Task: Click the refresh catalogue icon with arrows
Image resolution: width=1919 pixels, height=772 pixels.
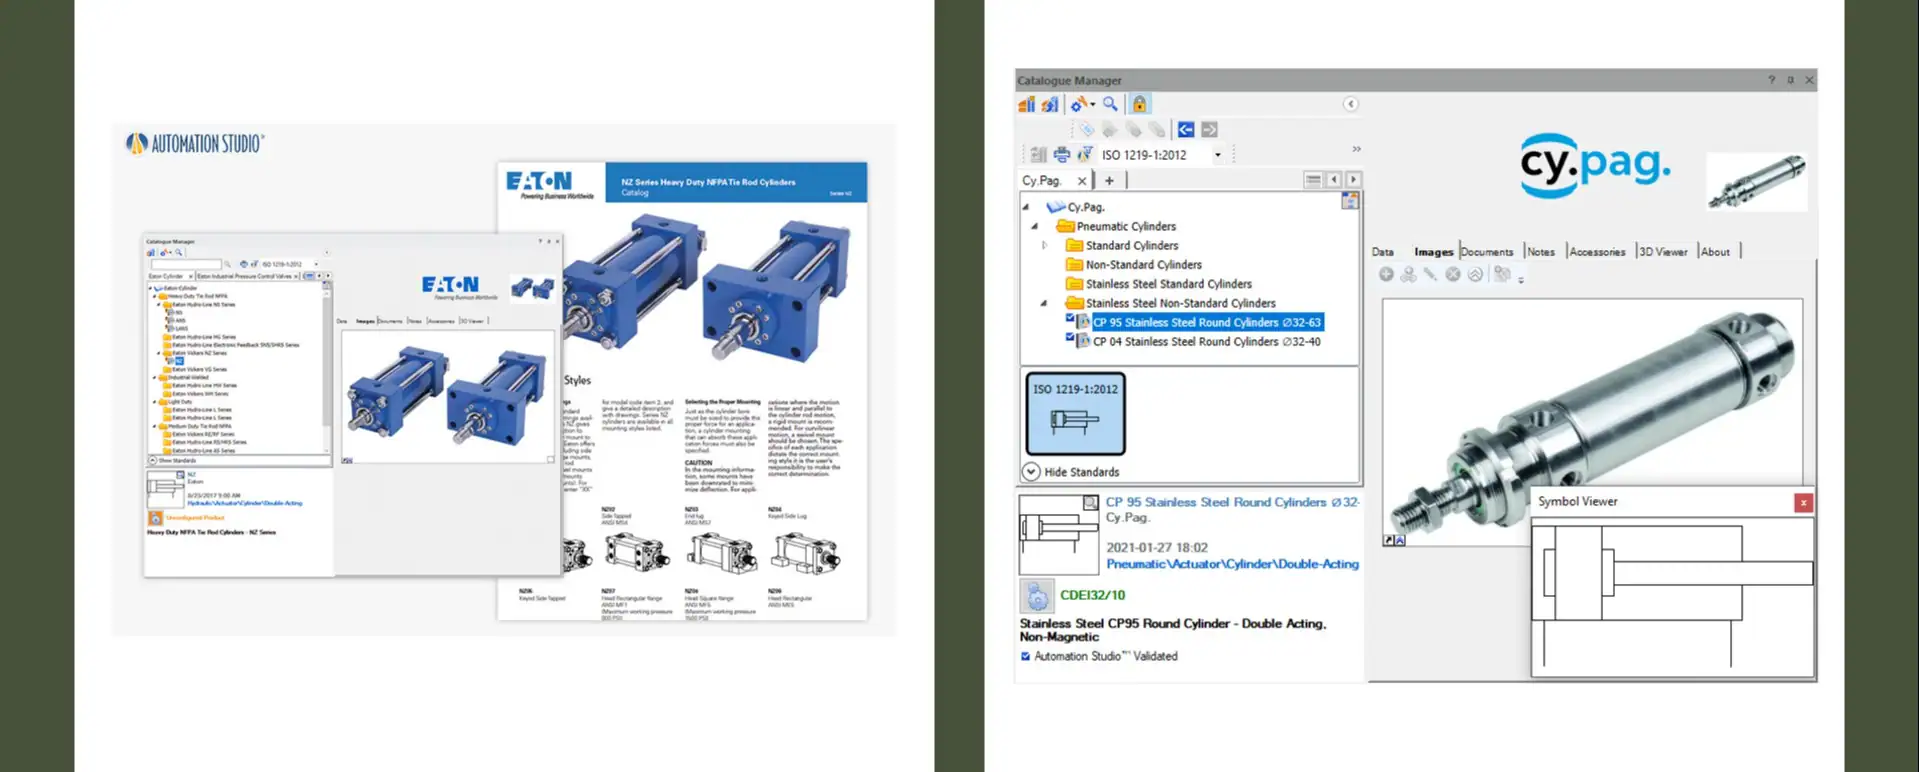Action: (x=1050, y=104)
